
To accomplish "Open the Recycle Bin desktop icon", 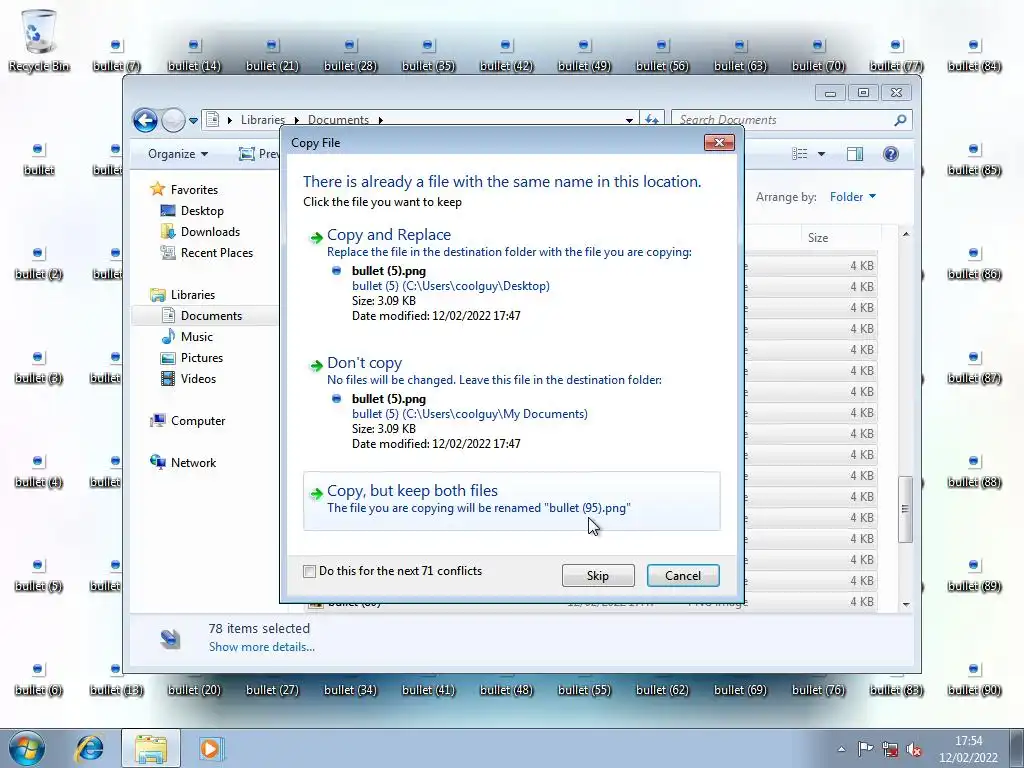I will tap(39, 40).
